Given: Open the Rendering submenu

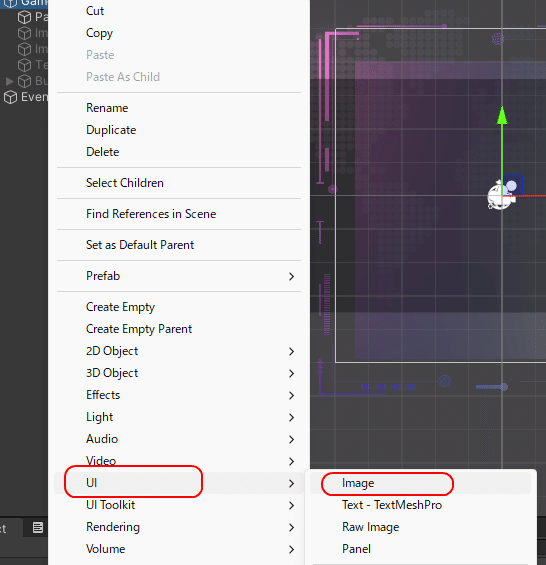Looking at the screenshot, I should (179, 526).
